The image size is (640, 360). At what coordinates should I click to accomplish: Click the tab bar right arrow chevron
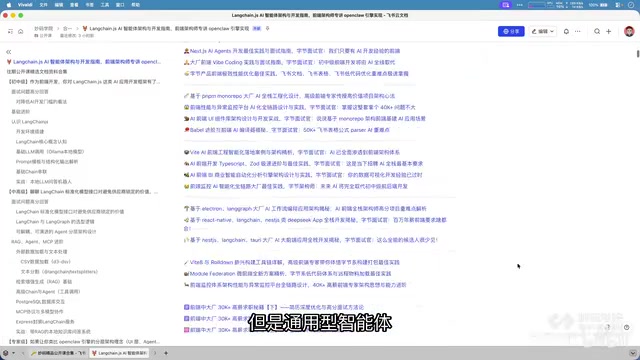click(155, 353)
